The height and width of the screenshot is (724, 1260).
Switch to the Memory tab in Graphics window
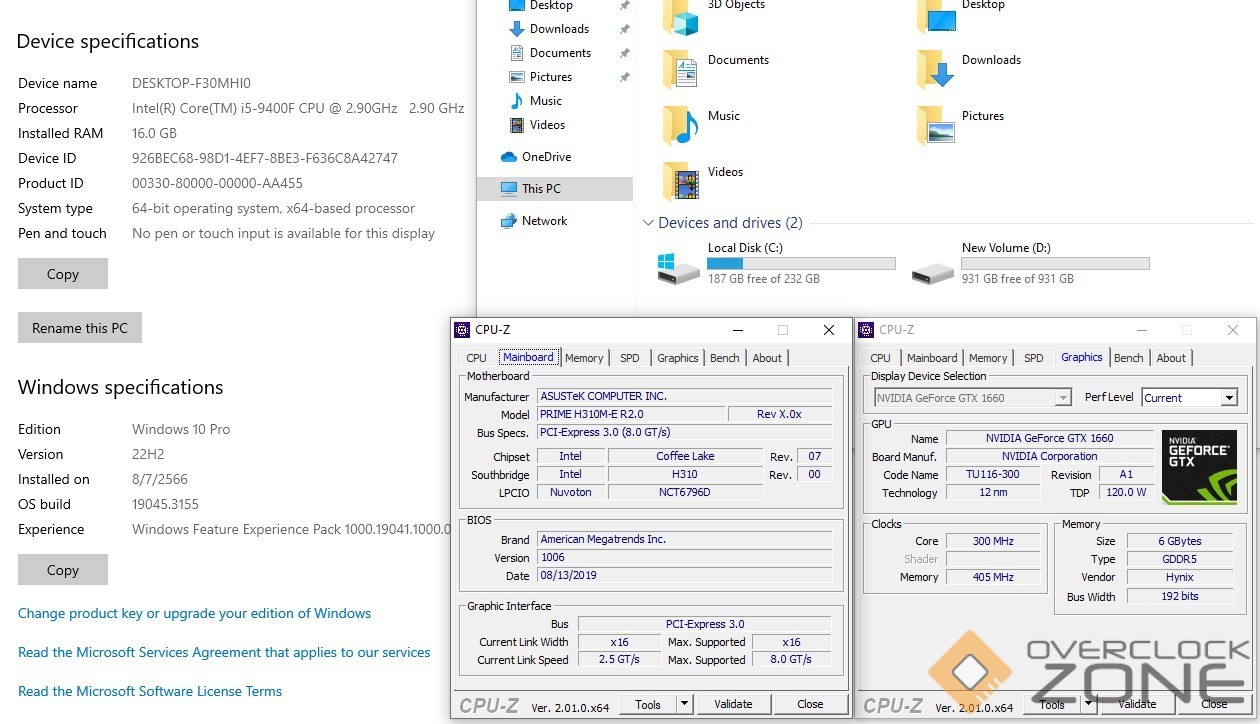point(988,358)
